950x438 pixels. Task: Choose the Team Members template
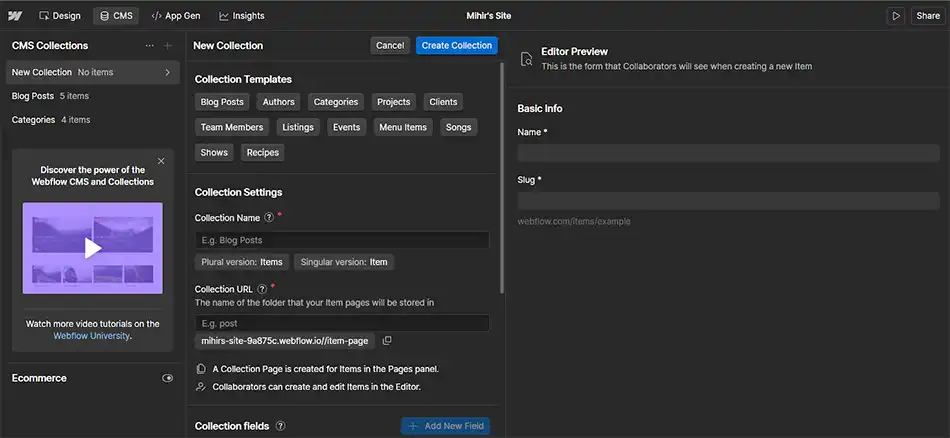click(x=232, y=127)
